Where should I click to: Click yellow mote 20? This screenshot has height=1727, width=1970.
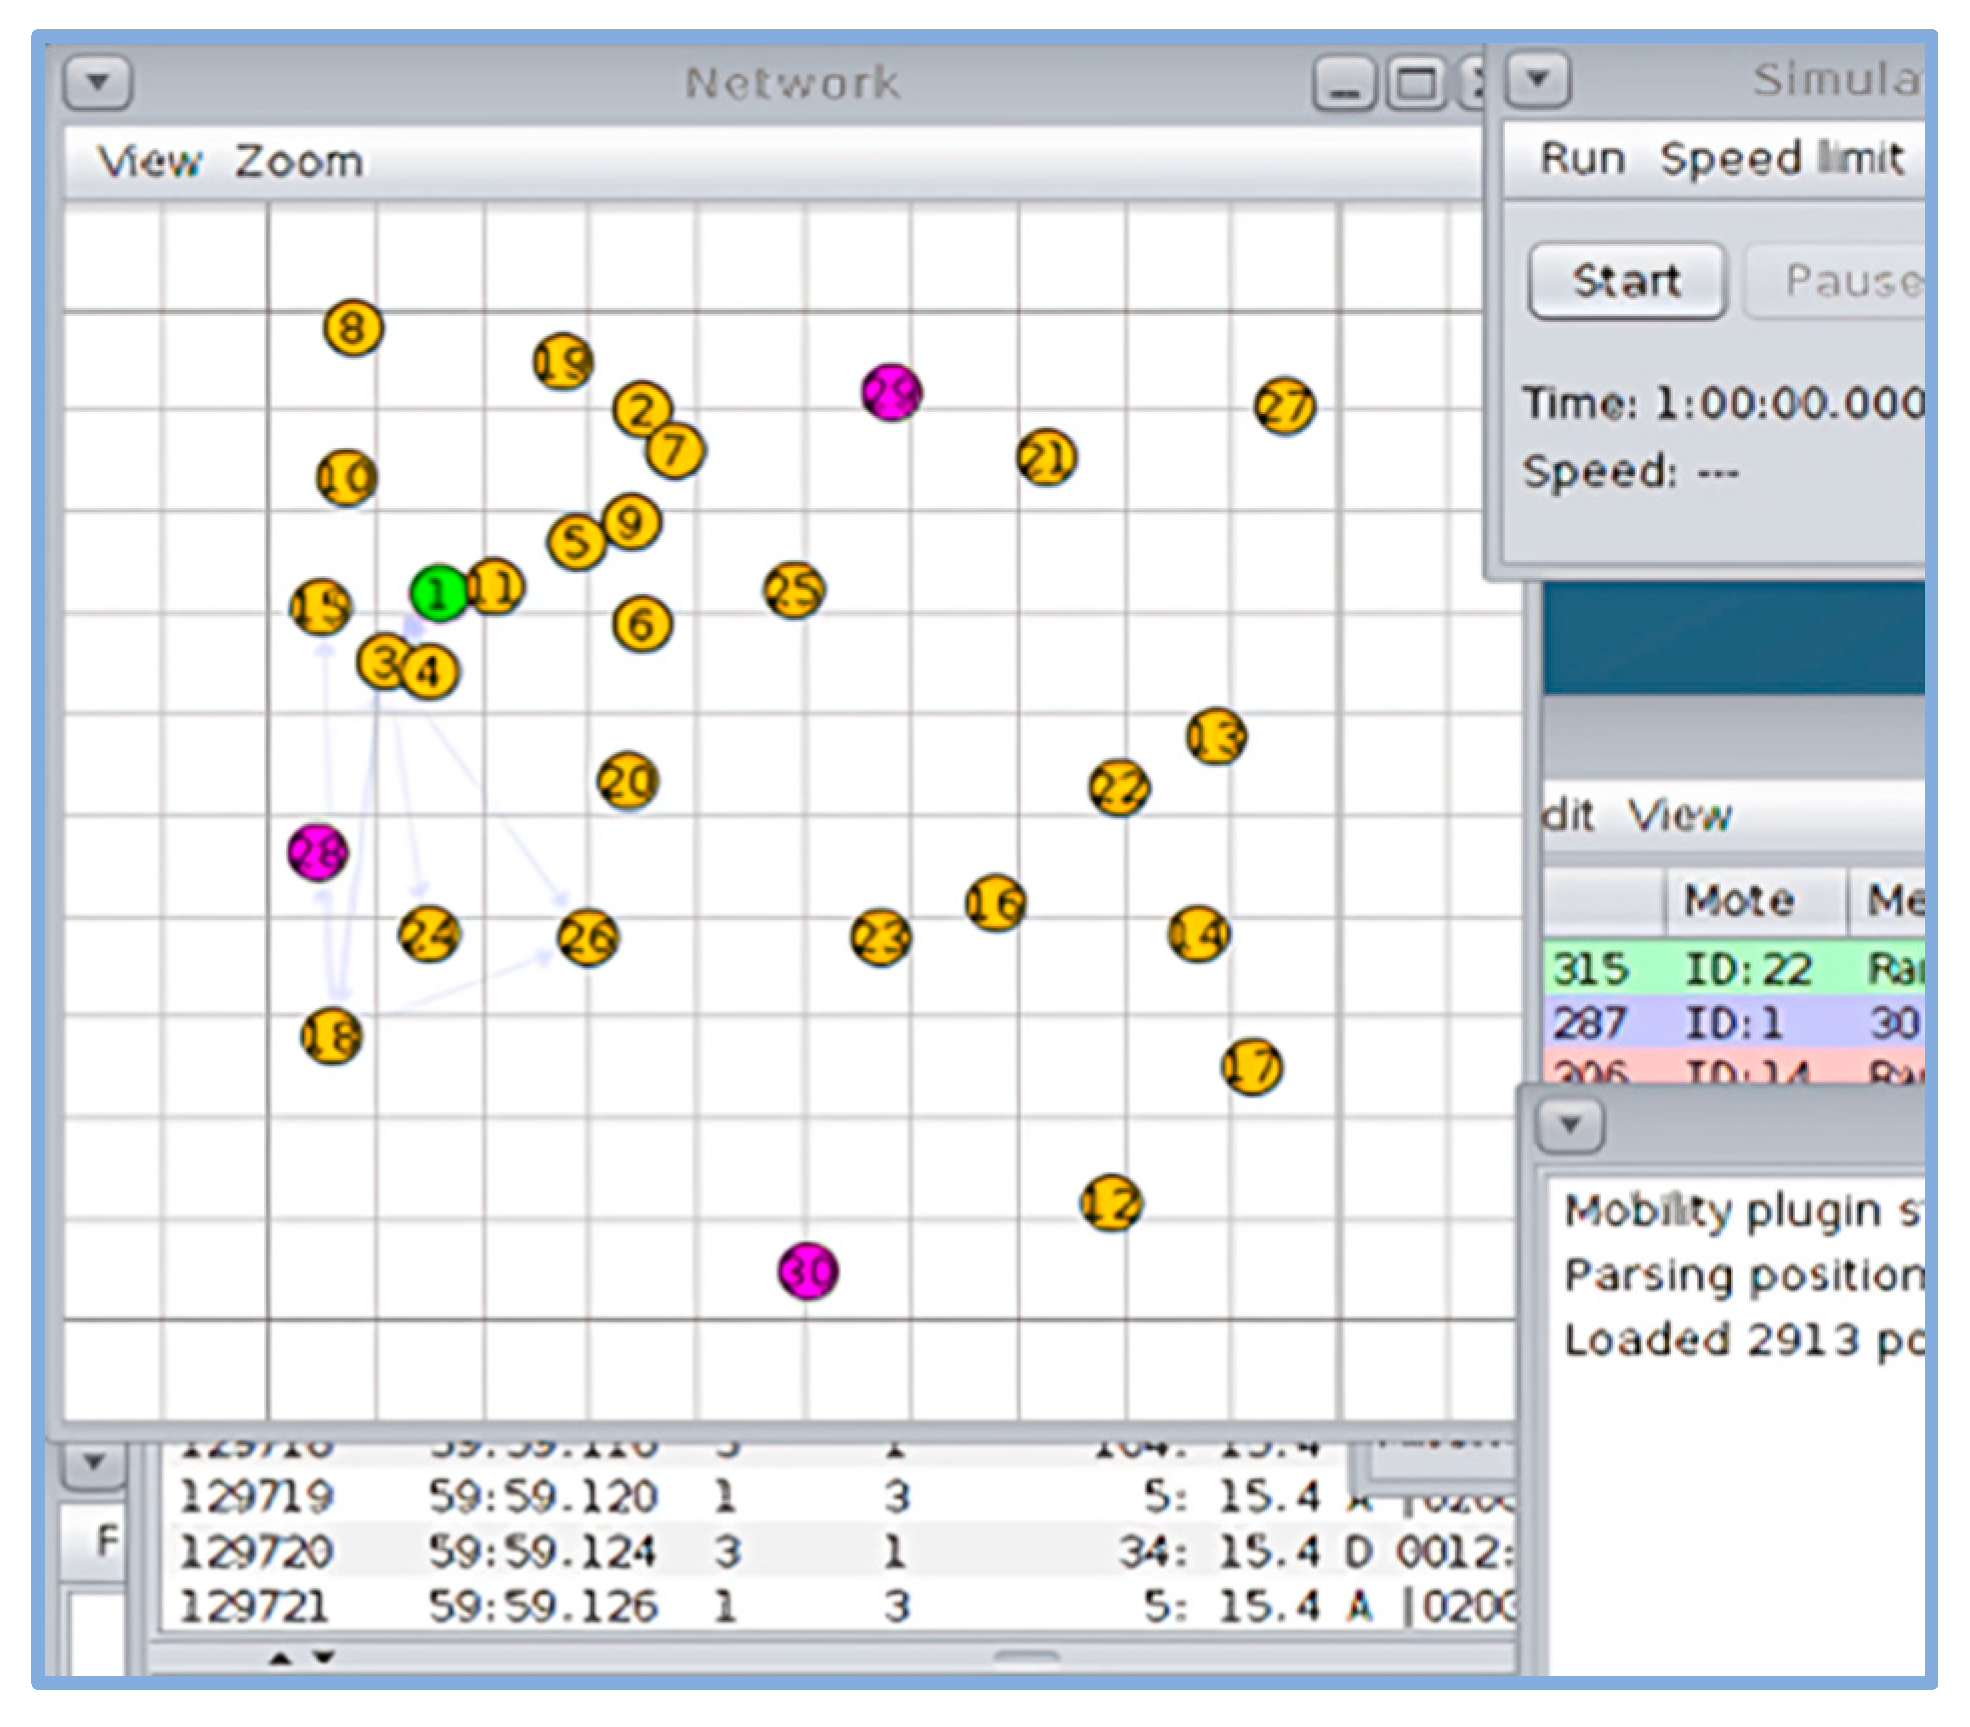click(627, 781)
